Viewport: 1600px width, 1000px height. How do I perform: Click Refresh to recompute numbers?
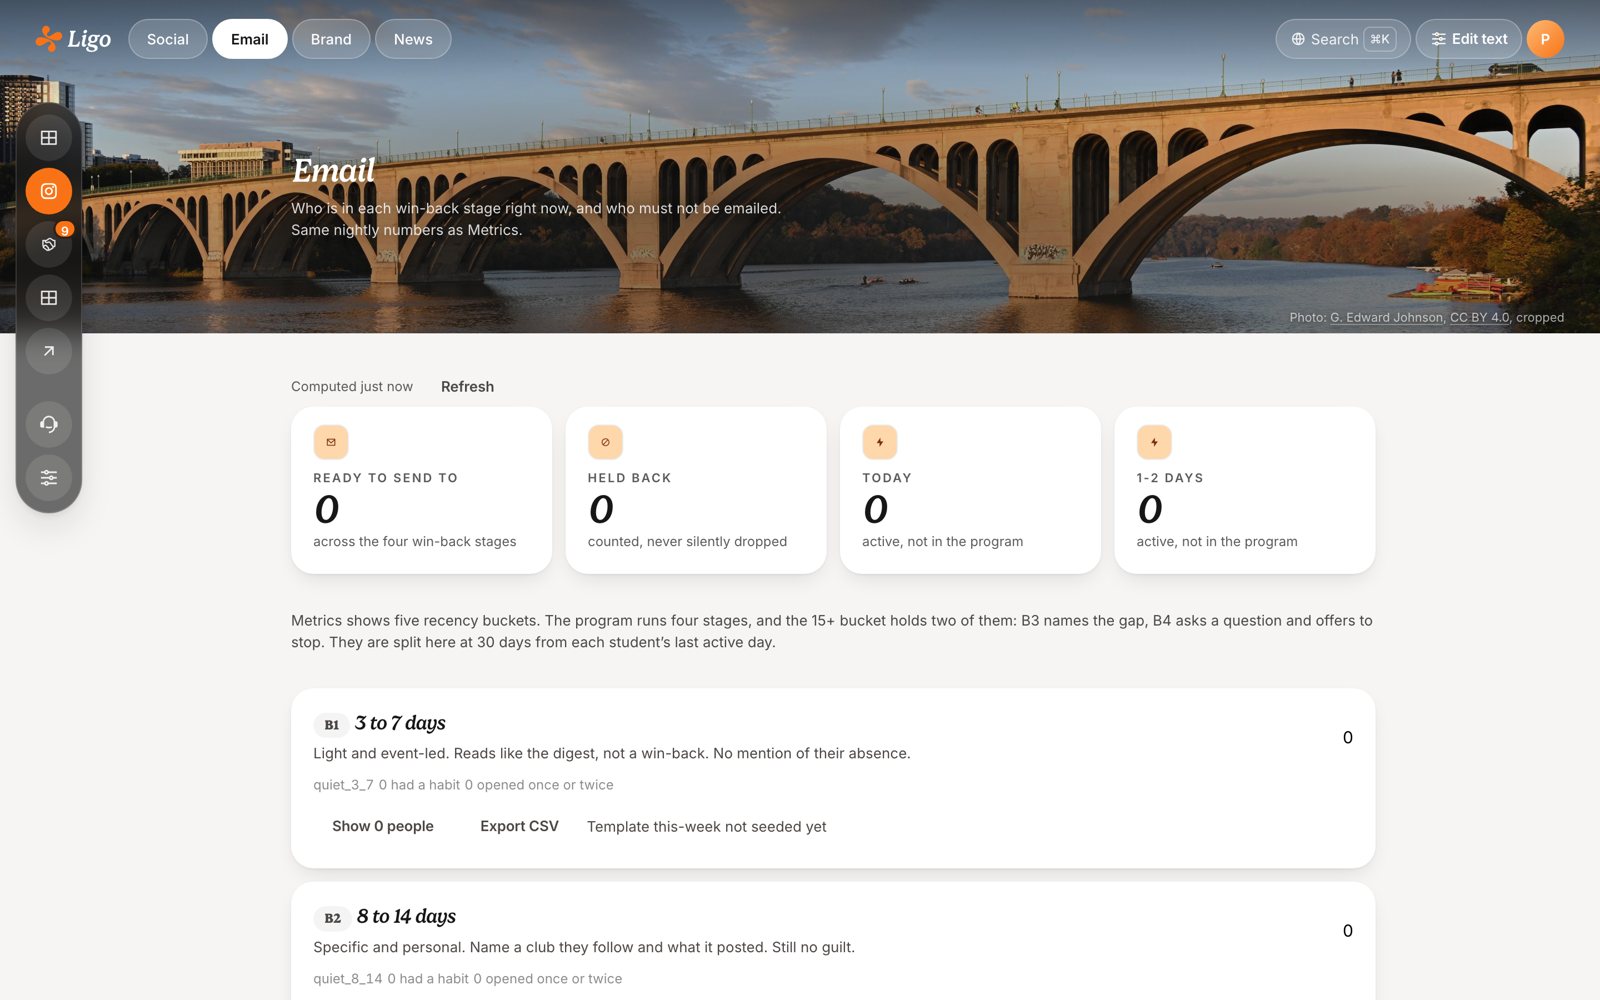[467, 387]
